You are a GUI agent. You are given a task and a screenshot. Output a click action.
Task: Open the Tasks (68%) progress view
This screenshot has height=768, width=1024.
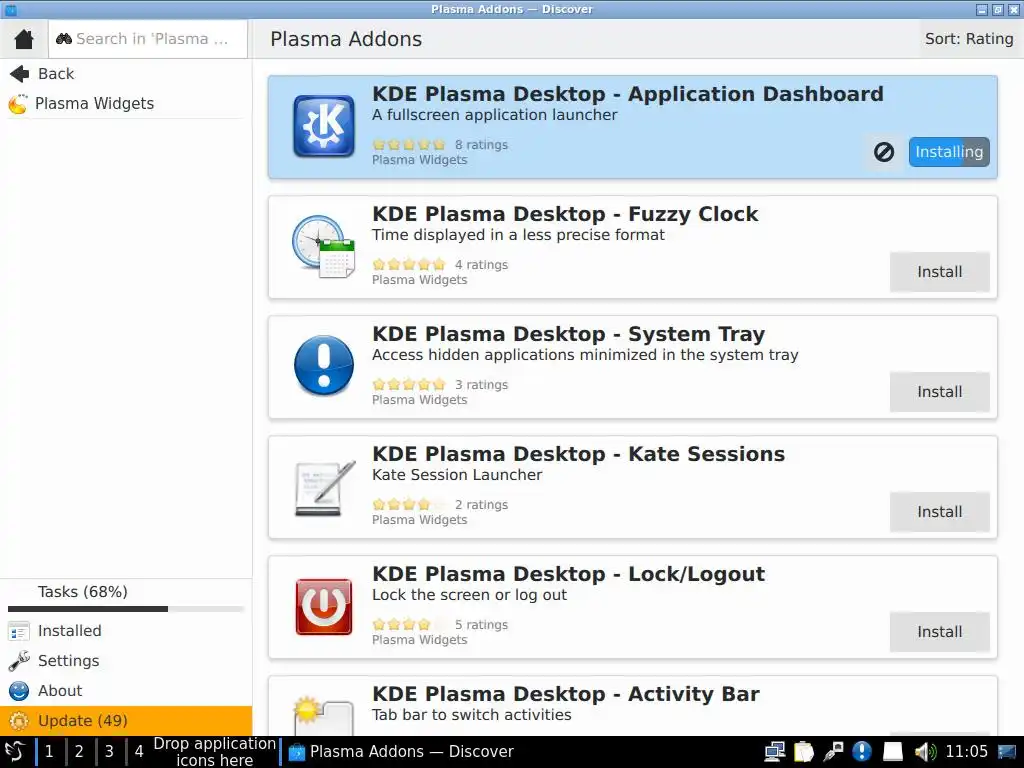point(82,592)
